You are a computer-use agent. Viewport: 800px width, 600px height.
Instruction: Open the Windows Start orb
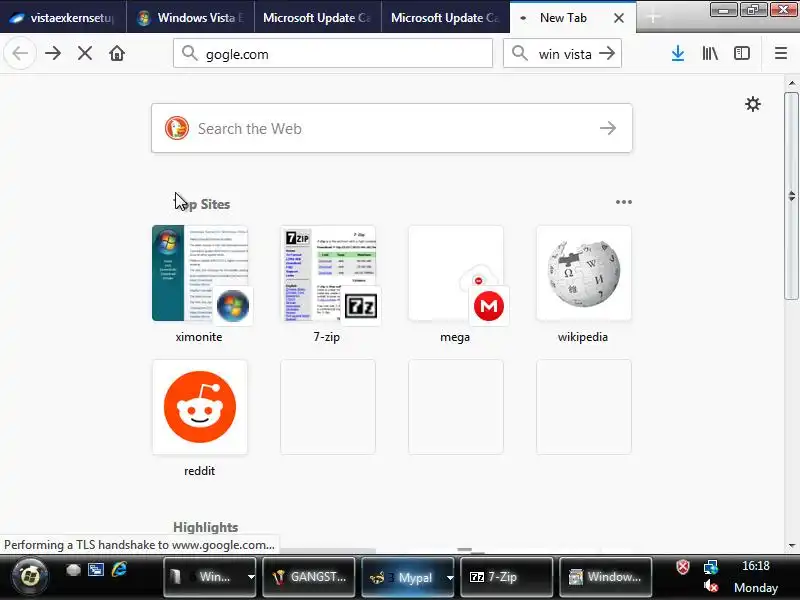pyautogui.click(x=30, y=577)
